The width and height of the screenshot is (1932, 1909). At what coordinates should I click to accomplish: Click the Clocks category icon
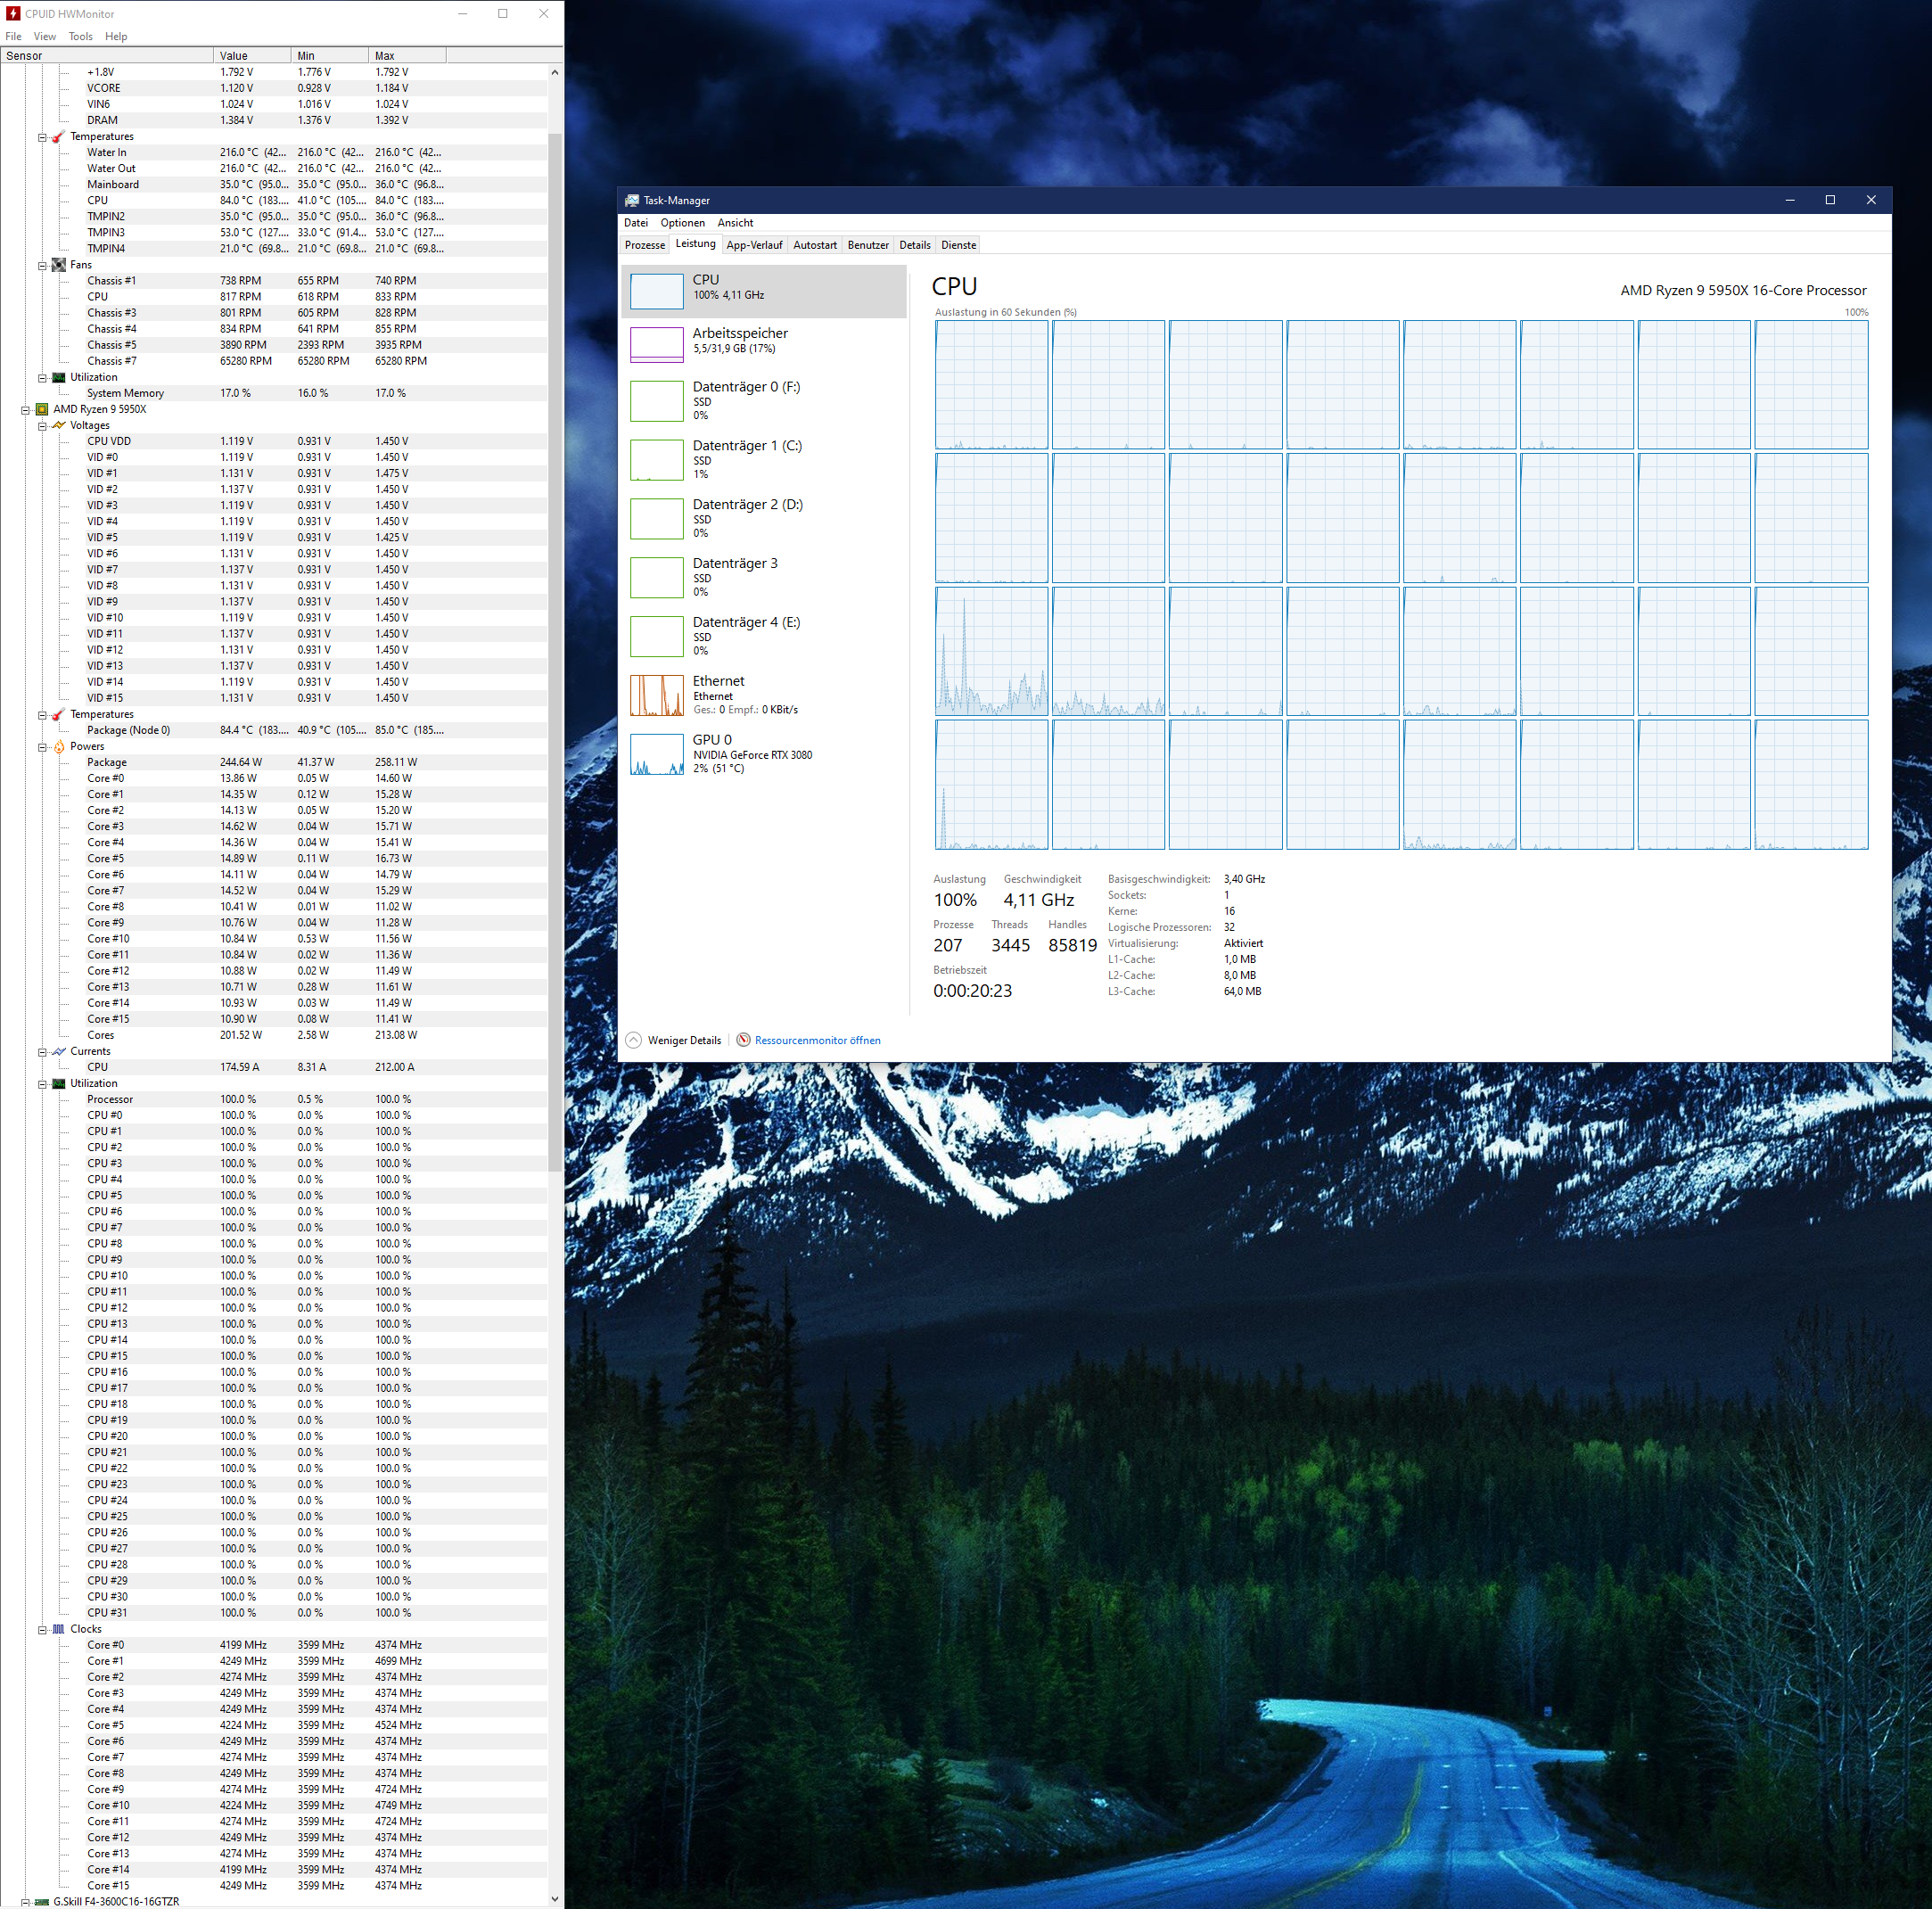(59, 1629)
